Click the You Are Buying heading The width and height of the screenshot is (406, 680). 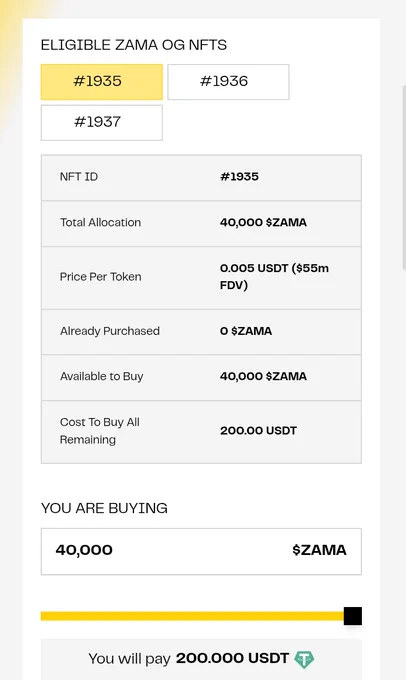point(104,508)
